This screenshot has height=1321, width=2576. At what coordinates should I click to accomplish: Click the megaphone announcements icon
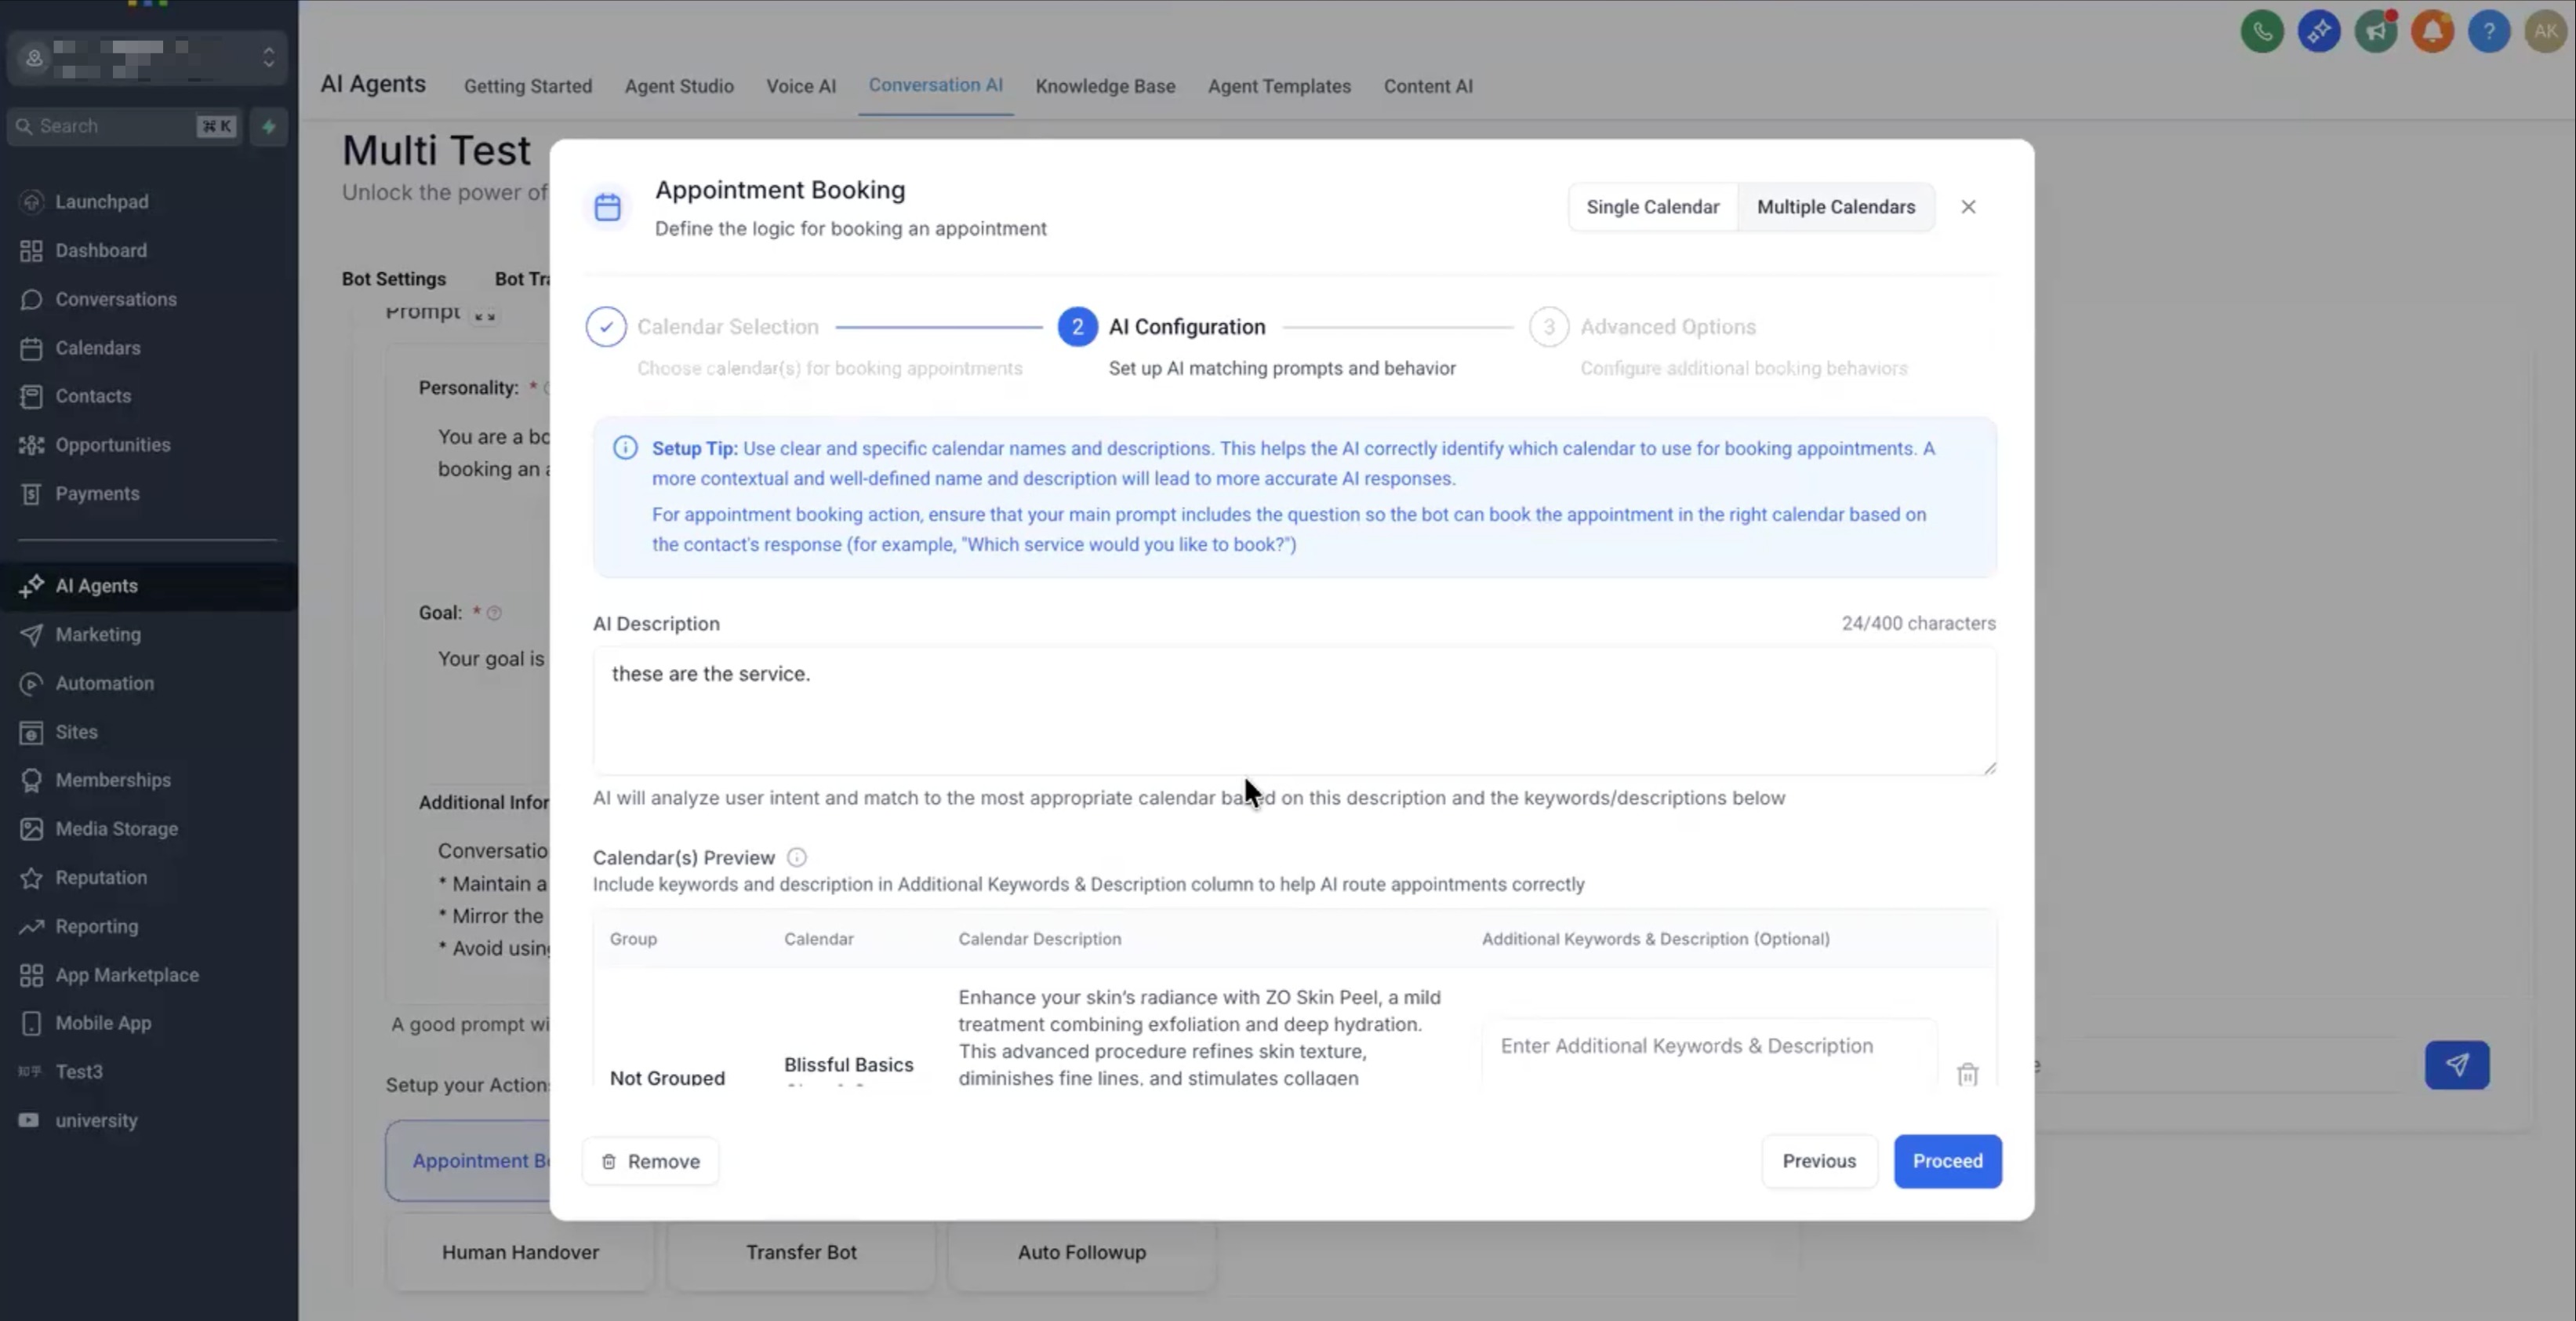2375,32
